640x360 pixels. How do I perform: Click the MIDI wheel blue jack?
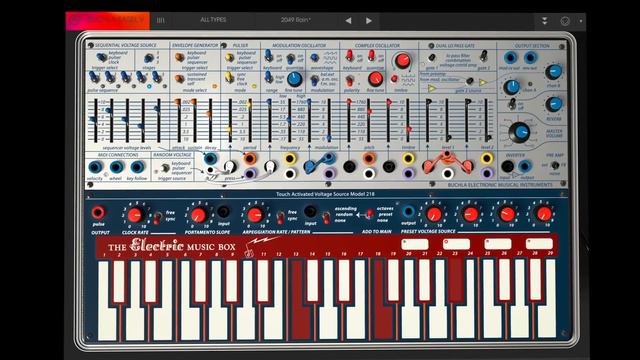[116, 167]
